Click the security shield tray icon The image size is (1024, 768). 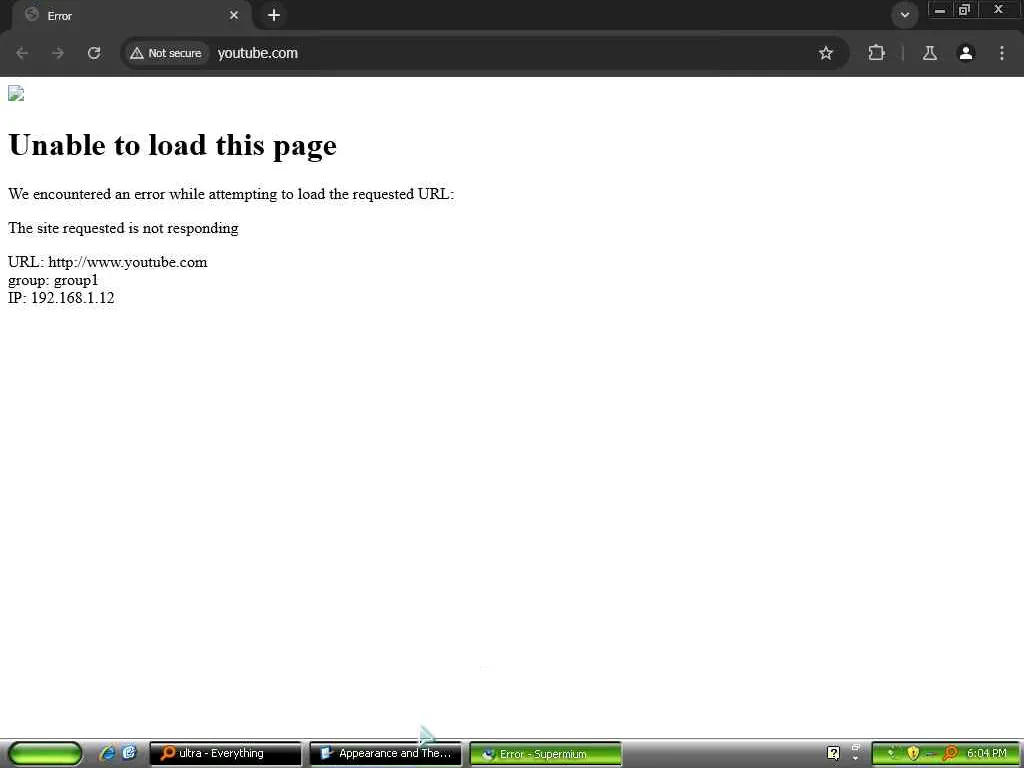pyautogui.click(x=913, y=753)
